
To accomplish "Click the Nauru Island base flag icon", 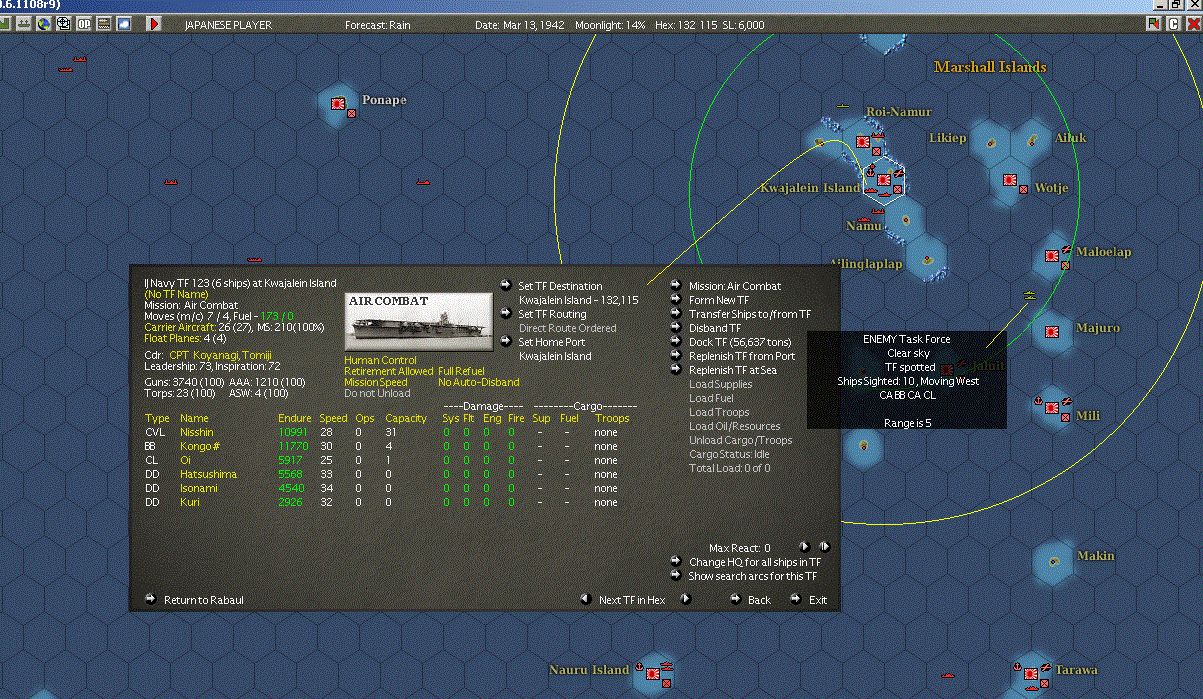I will pos(654,672).
